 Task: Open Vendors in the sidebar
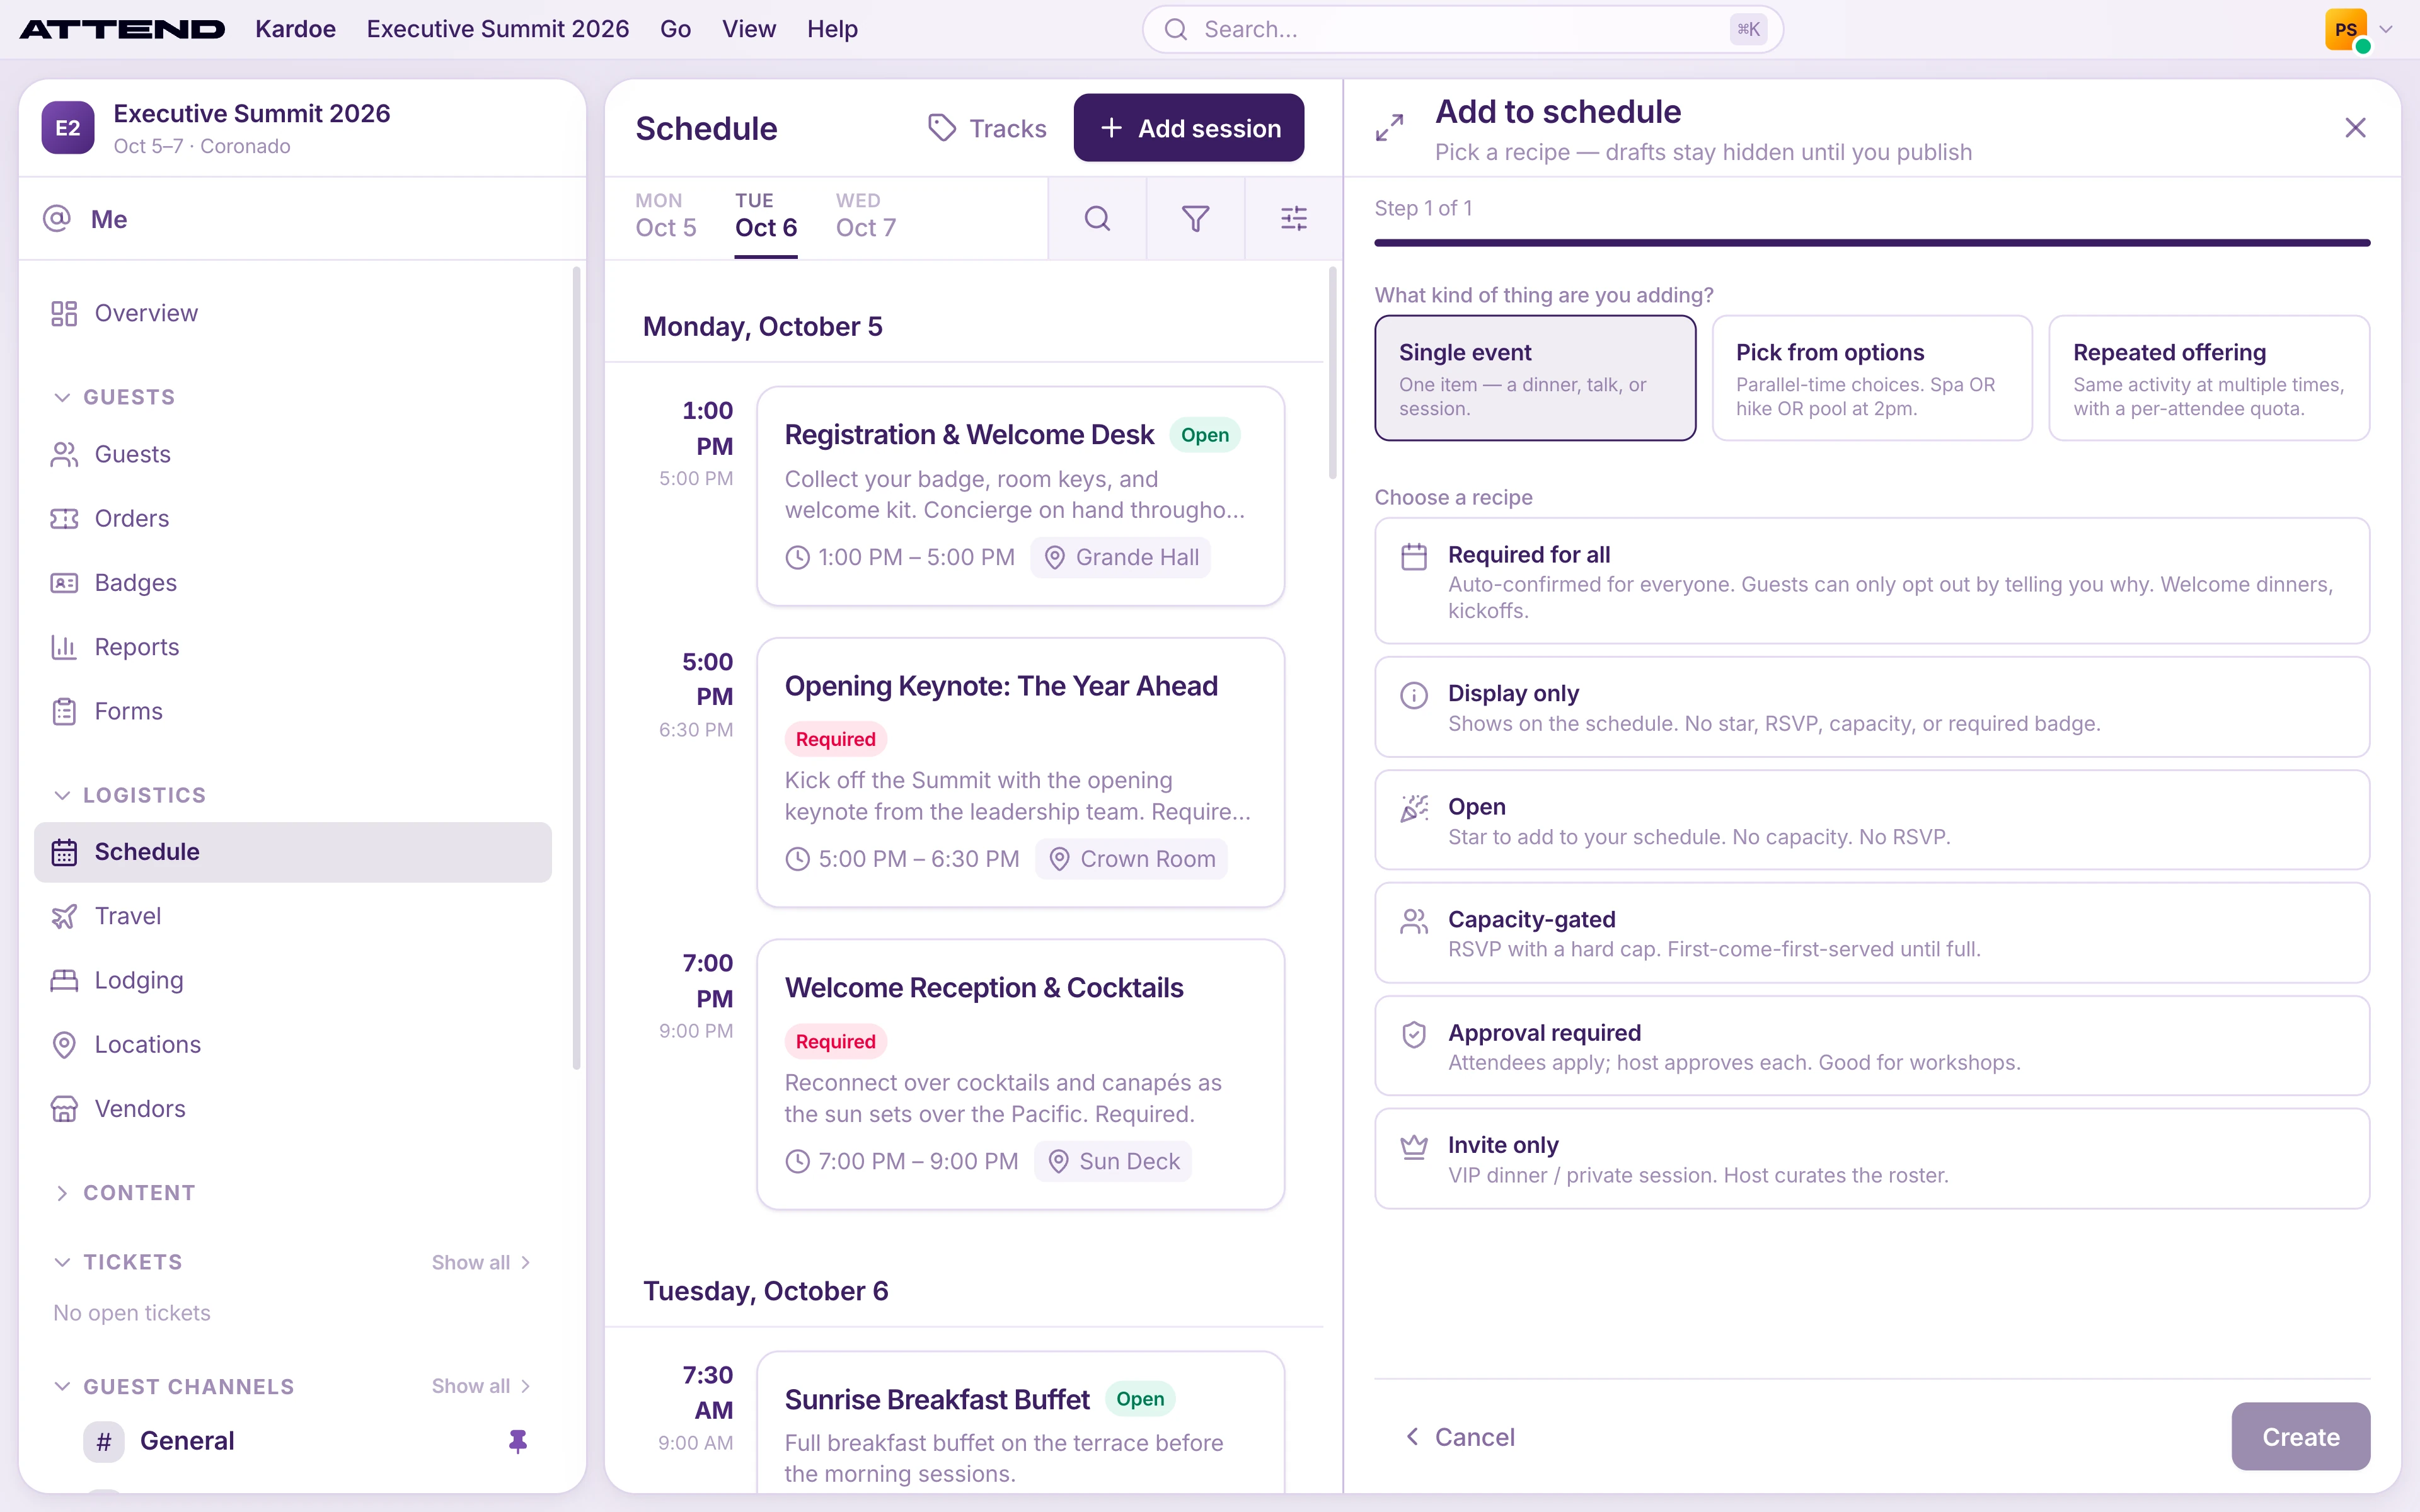coord(293,1109)
